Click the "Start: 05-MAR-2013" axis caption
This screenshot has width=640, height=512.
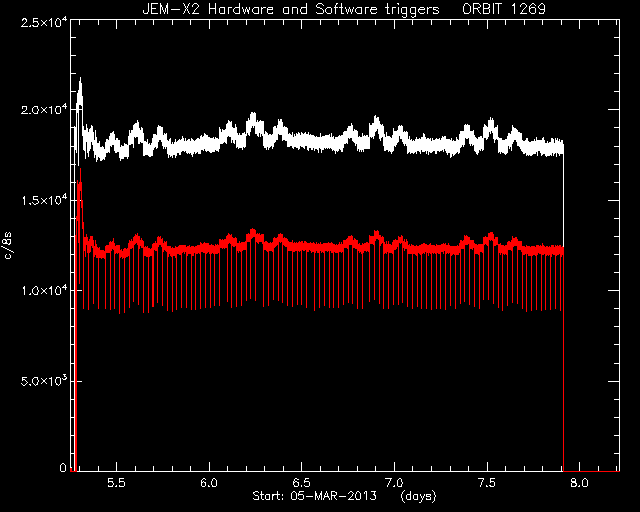coord(314,496)
